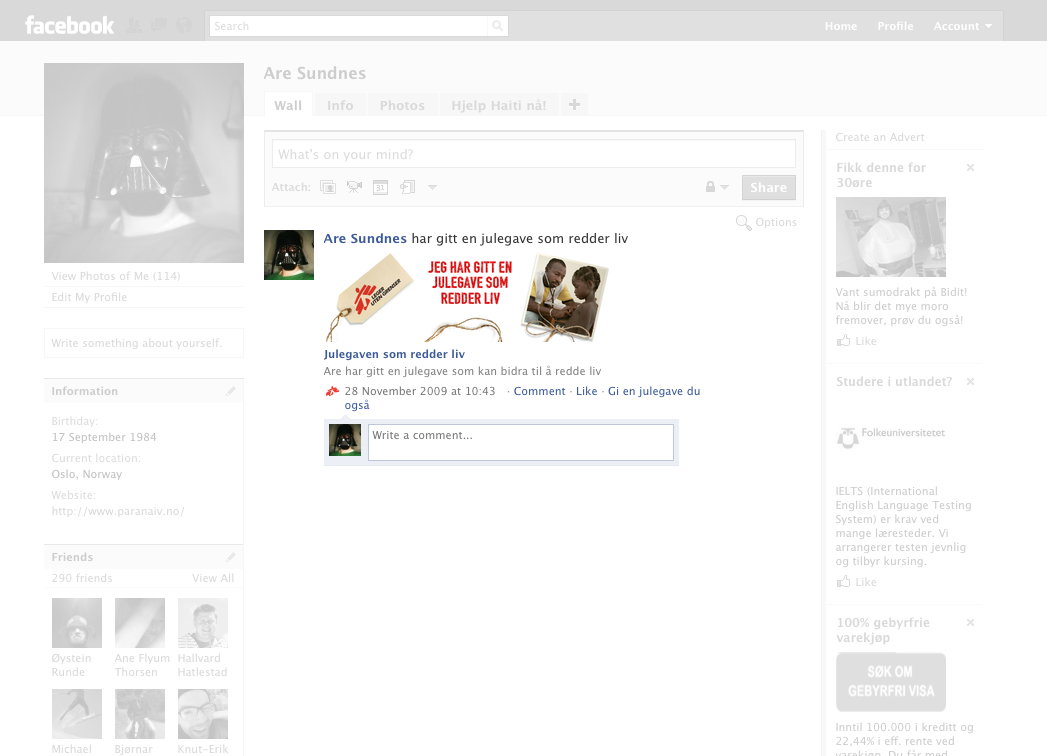The width and height of the screenshot is (1047, 756).
Task: Attach a video using the camera icon
Action: point(354,187)
